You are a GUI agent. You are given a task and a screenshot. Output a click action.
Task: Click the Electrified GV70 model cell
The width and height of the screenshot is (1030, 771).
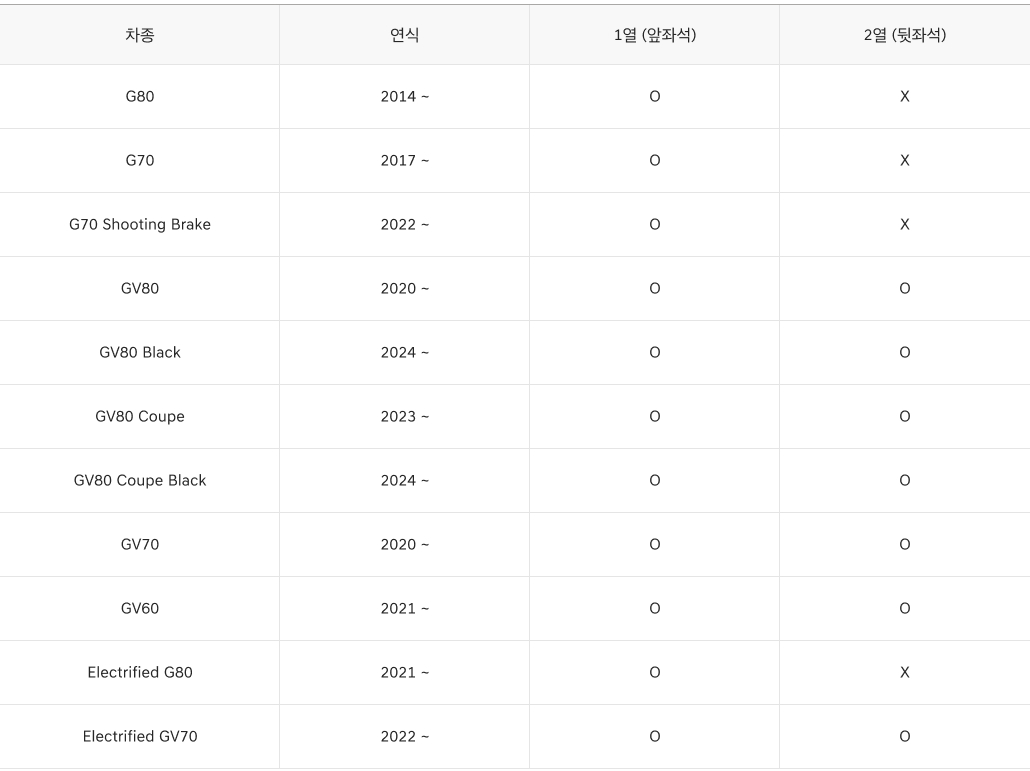coord(140,737)
